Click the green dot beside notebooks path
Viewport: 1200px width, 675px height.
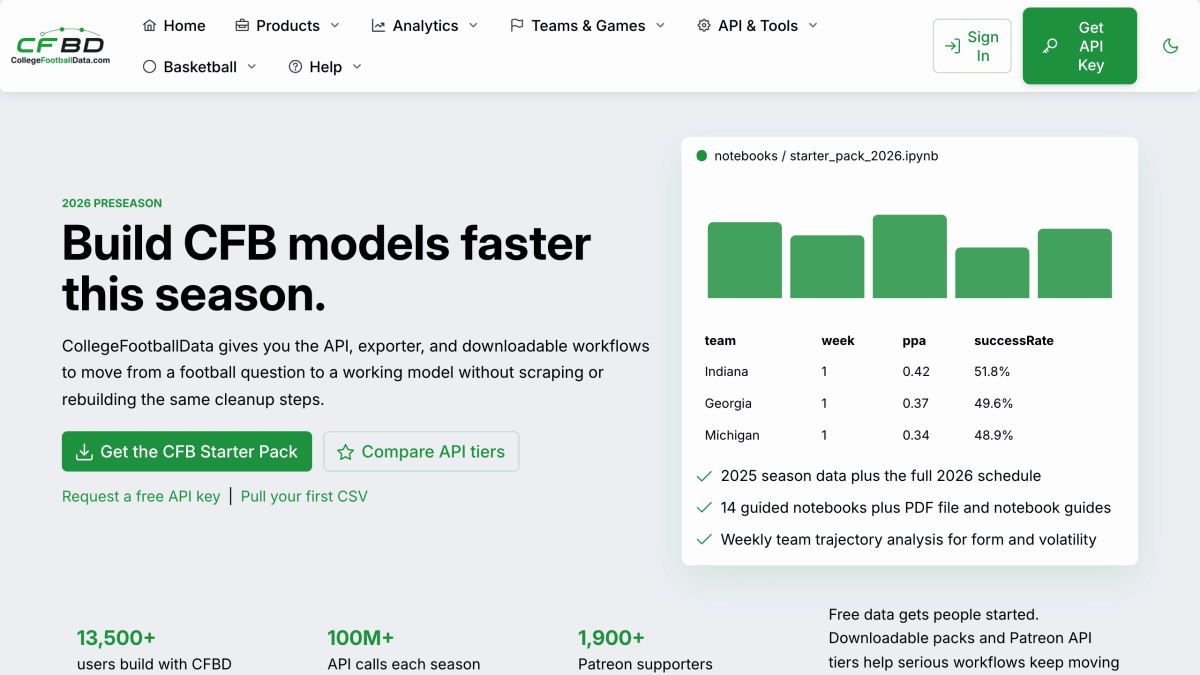(701, 156)
